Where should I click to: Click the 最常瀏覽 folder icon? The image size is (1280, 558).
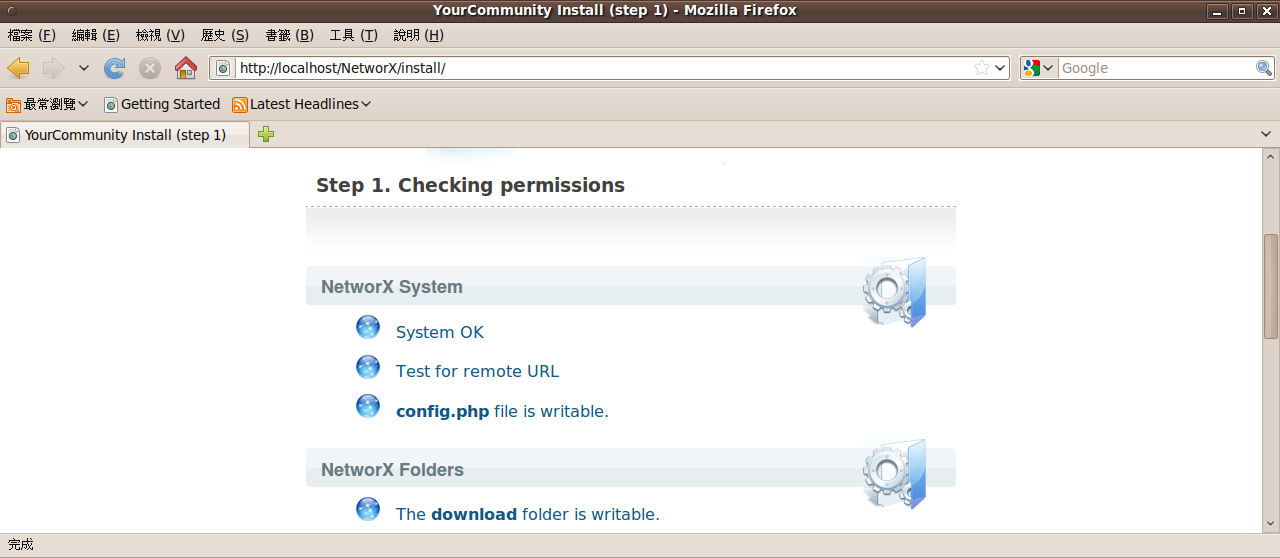point(14,104)
